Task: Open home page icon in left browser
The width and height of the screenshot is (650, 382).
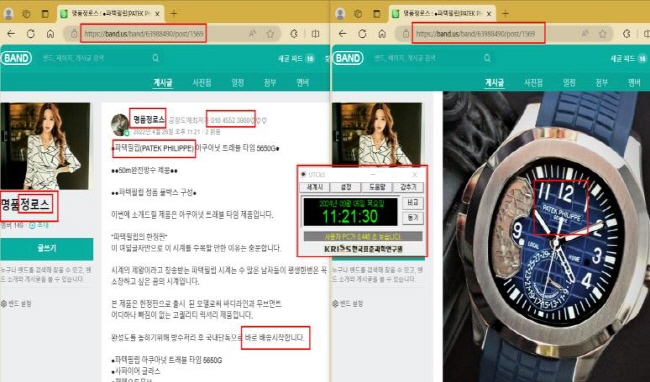Action: [50, 34]
